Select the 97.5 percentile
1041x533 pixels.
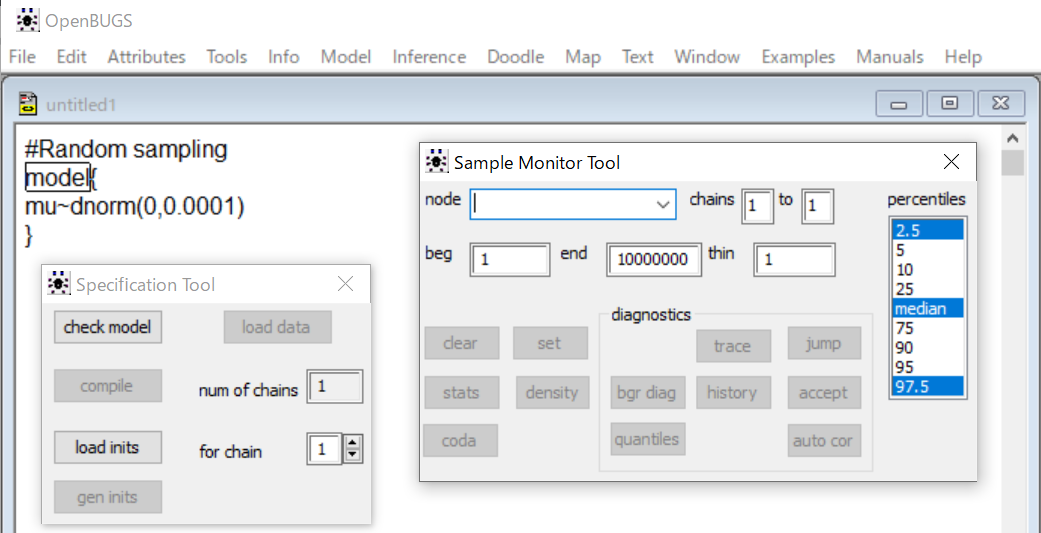click(927, 387)
